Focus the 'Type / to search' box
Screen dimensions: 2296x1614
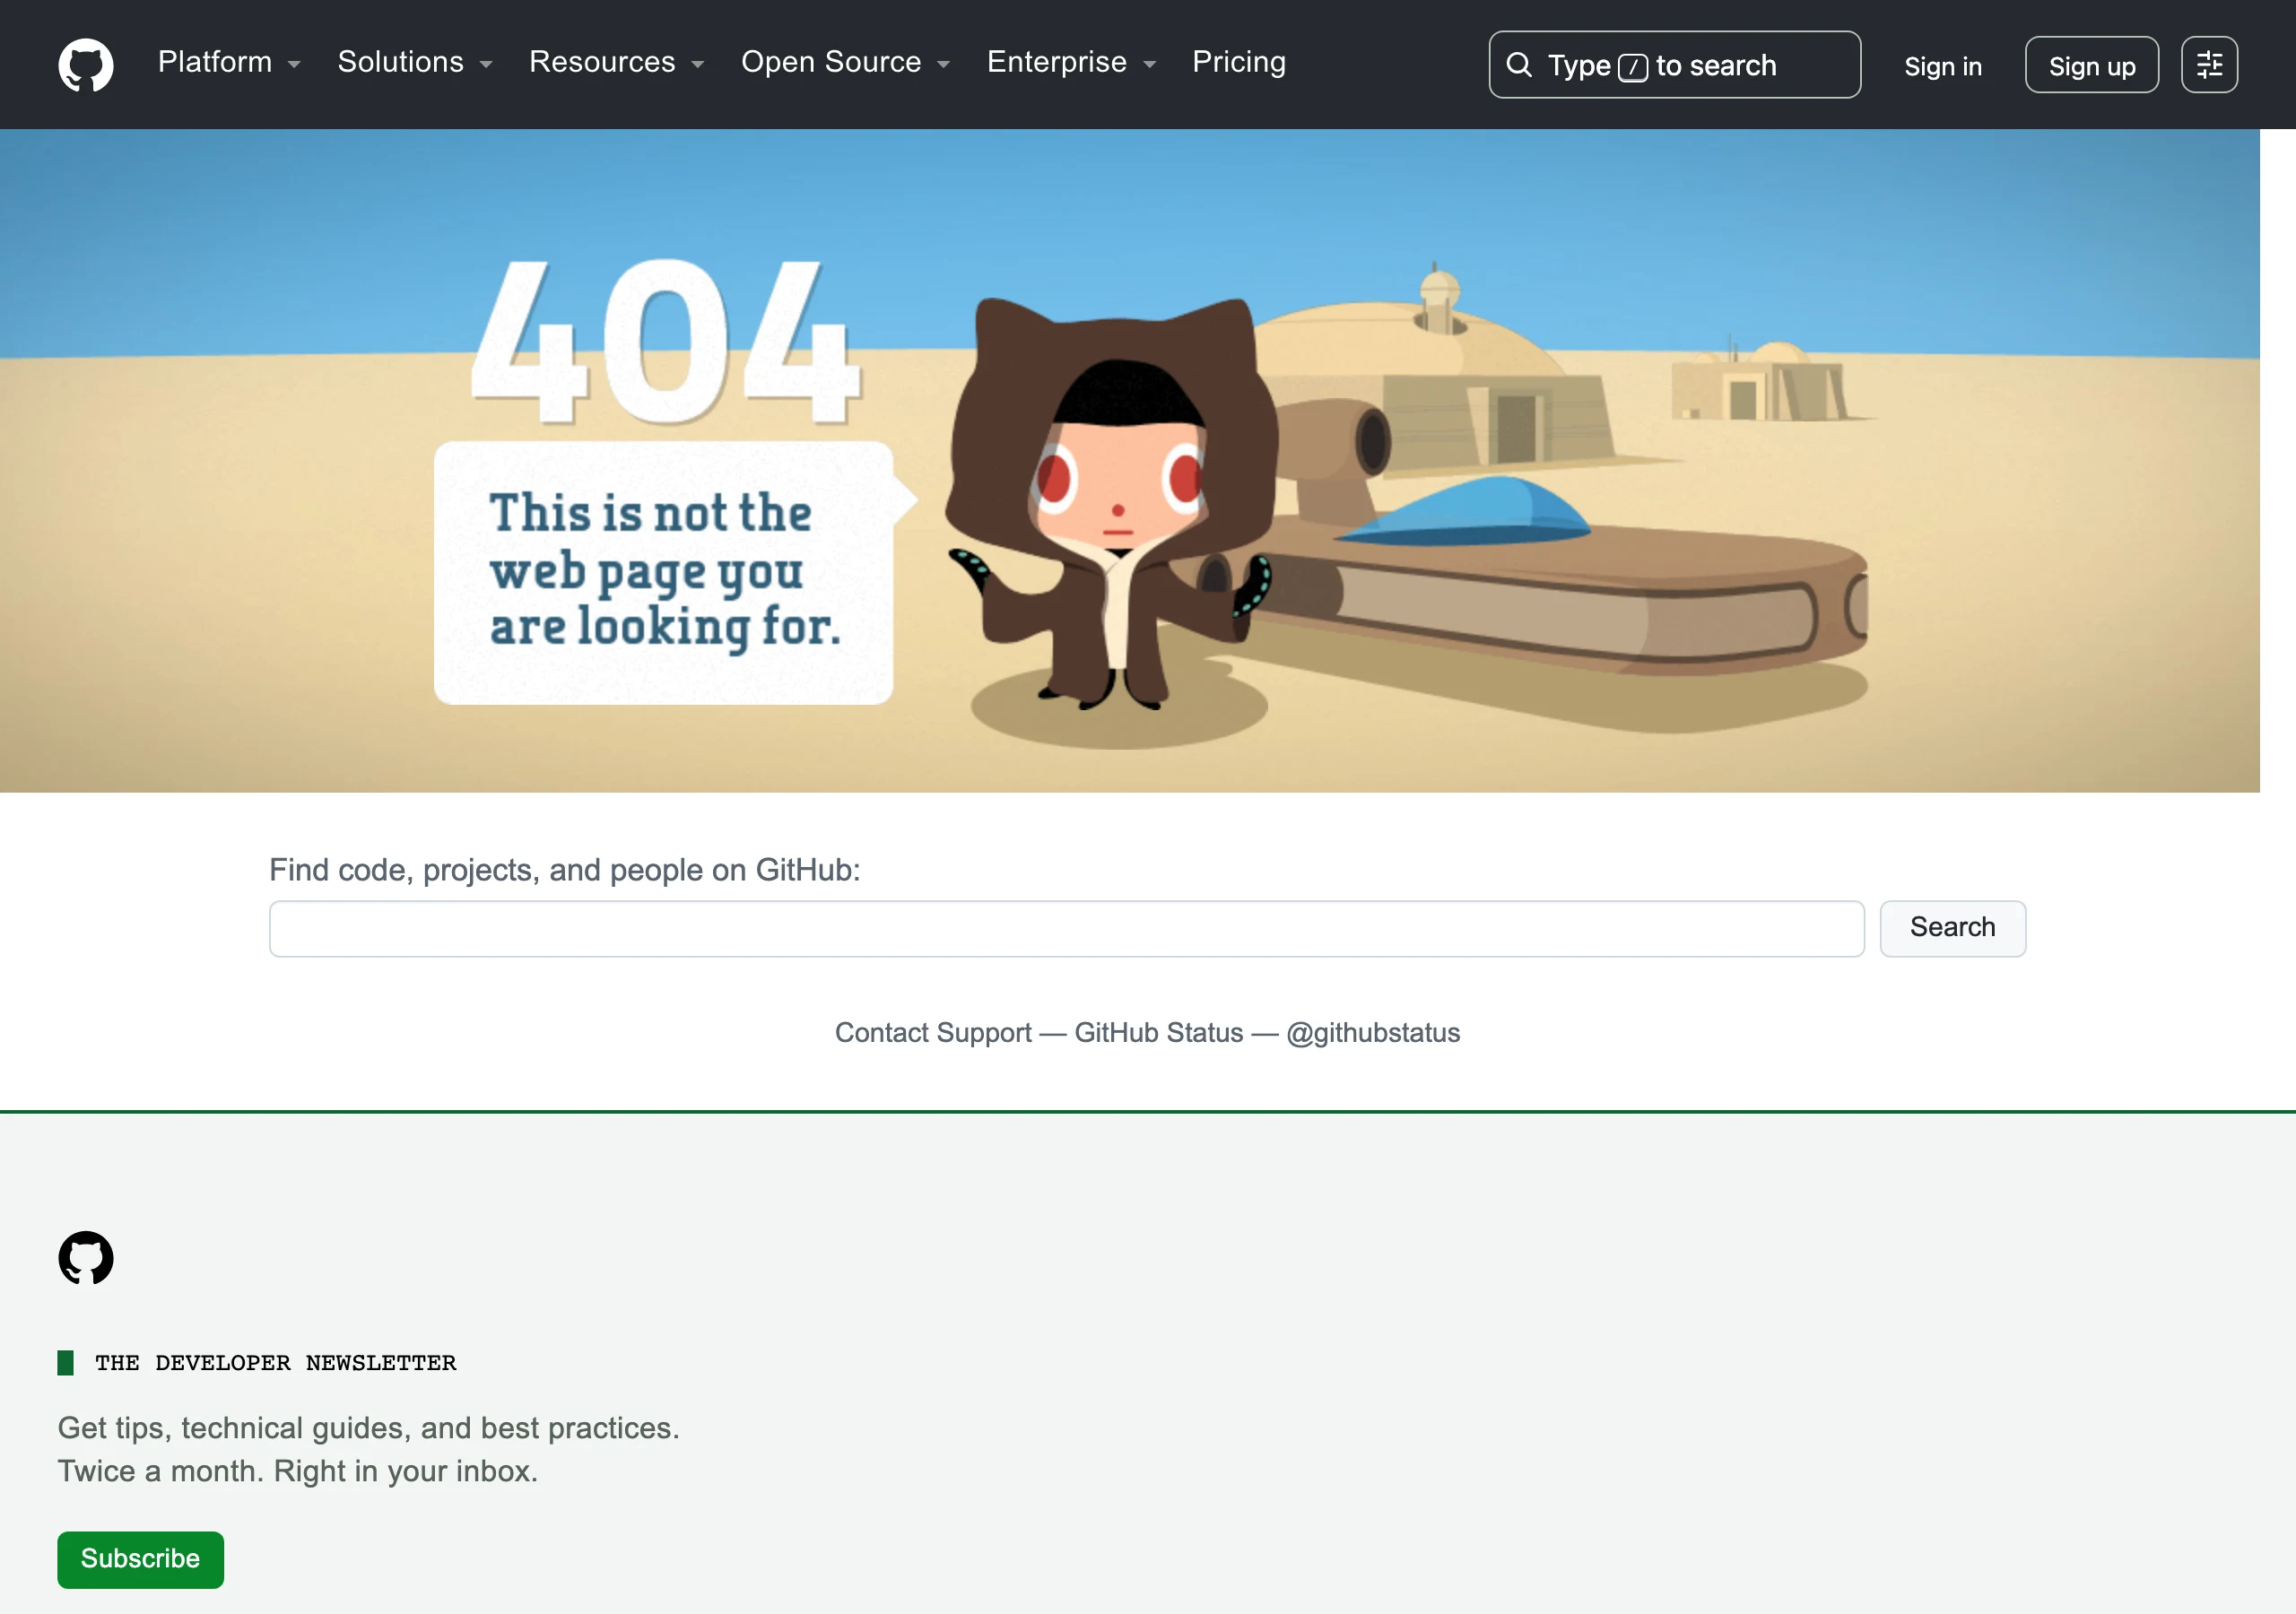coord(1674,65)
